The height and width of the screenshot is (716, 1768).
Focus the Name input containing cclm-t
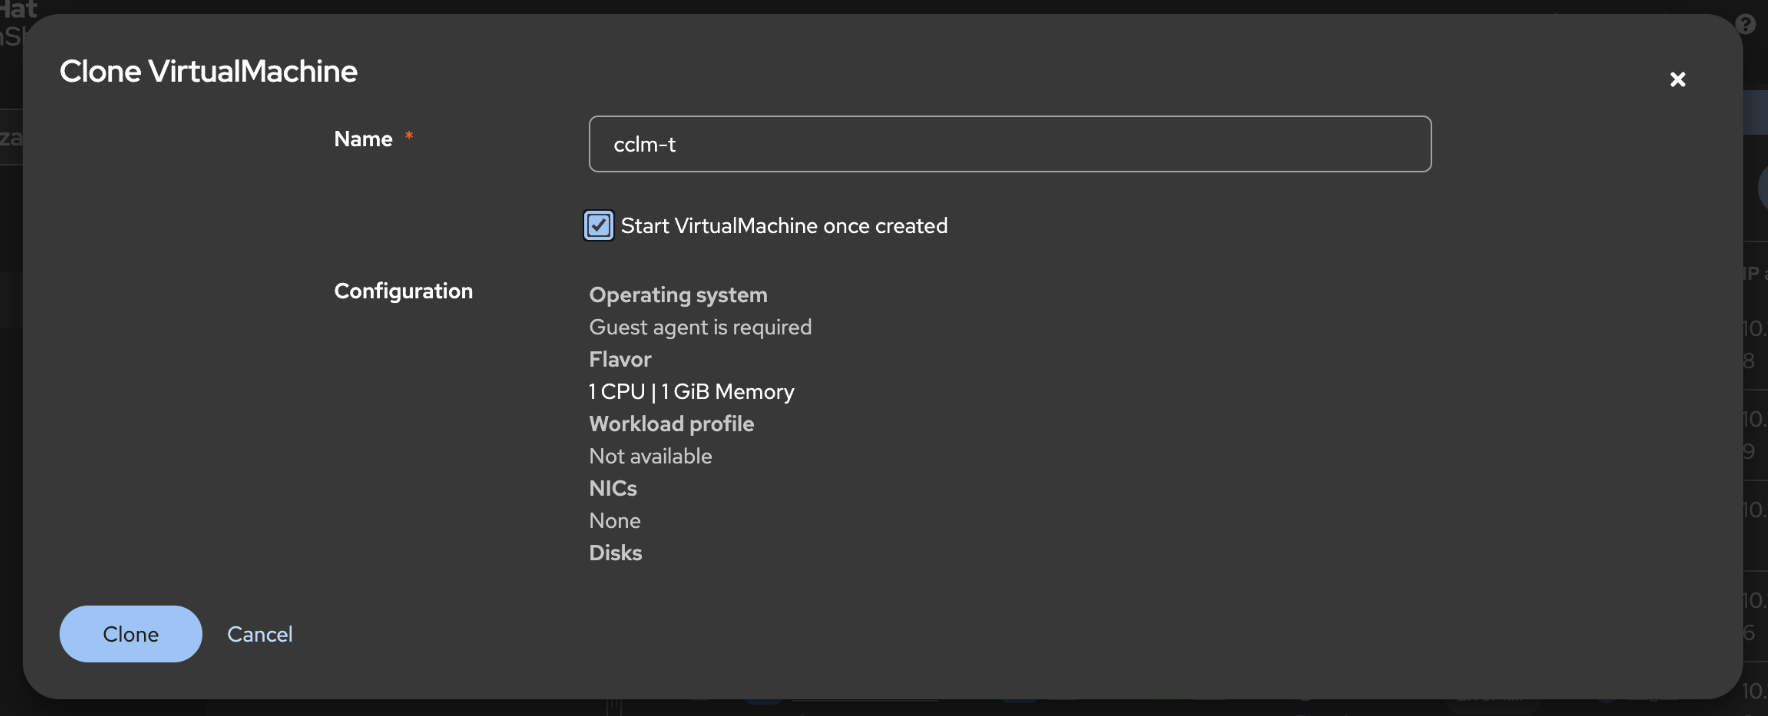[x=1009, y=144]
